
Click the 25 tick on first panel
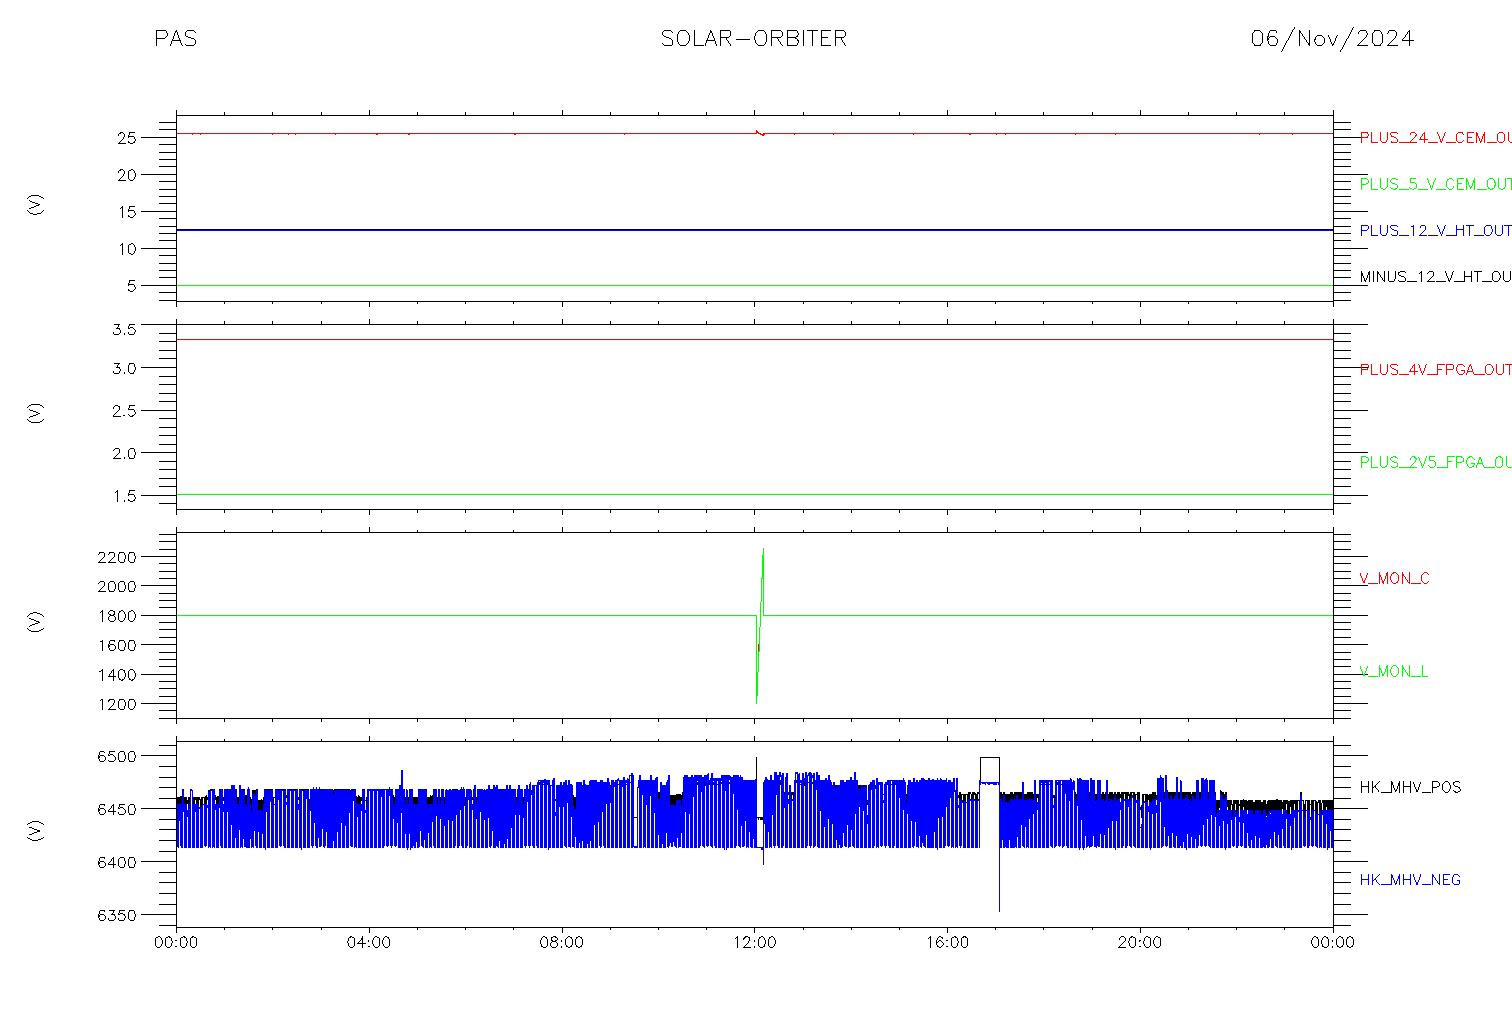click(x=127, y=138)
